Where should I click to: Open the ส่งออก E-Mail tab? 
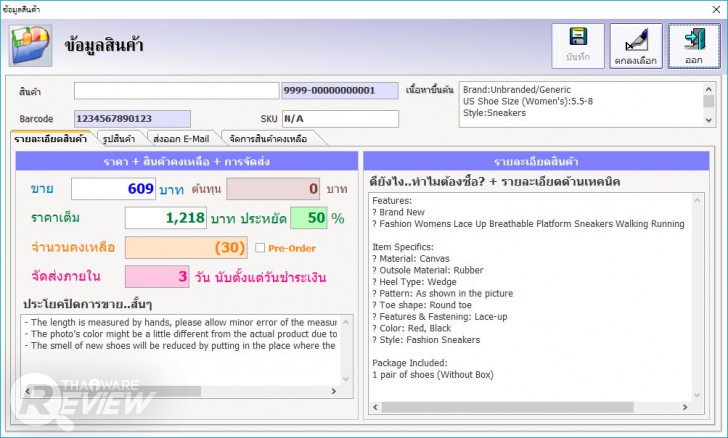point(181,138)
